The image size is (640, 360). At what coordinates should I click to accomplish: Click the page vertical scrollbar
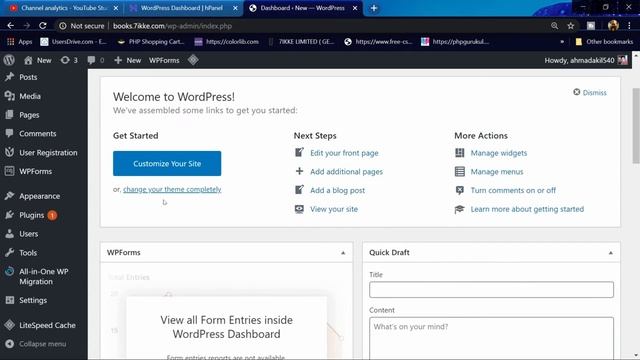(x=636, y=126)
